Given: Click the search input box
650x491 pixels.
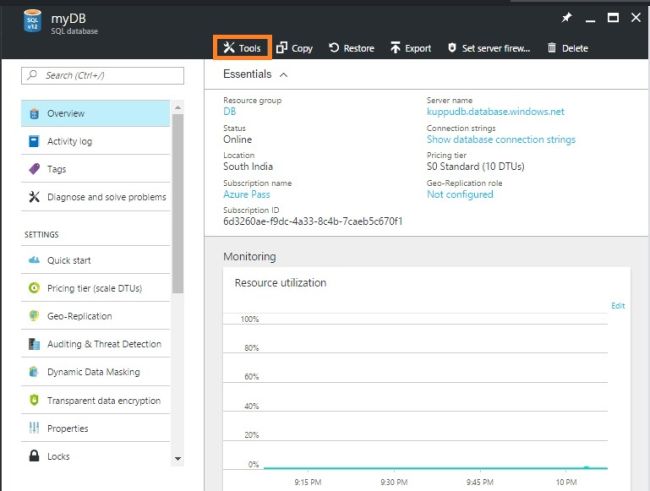Looking at the screenshot, I should 102,75.
